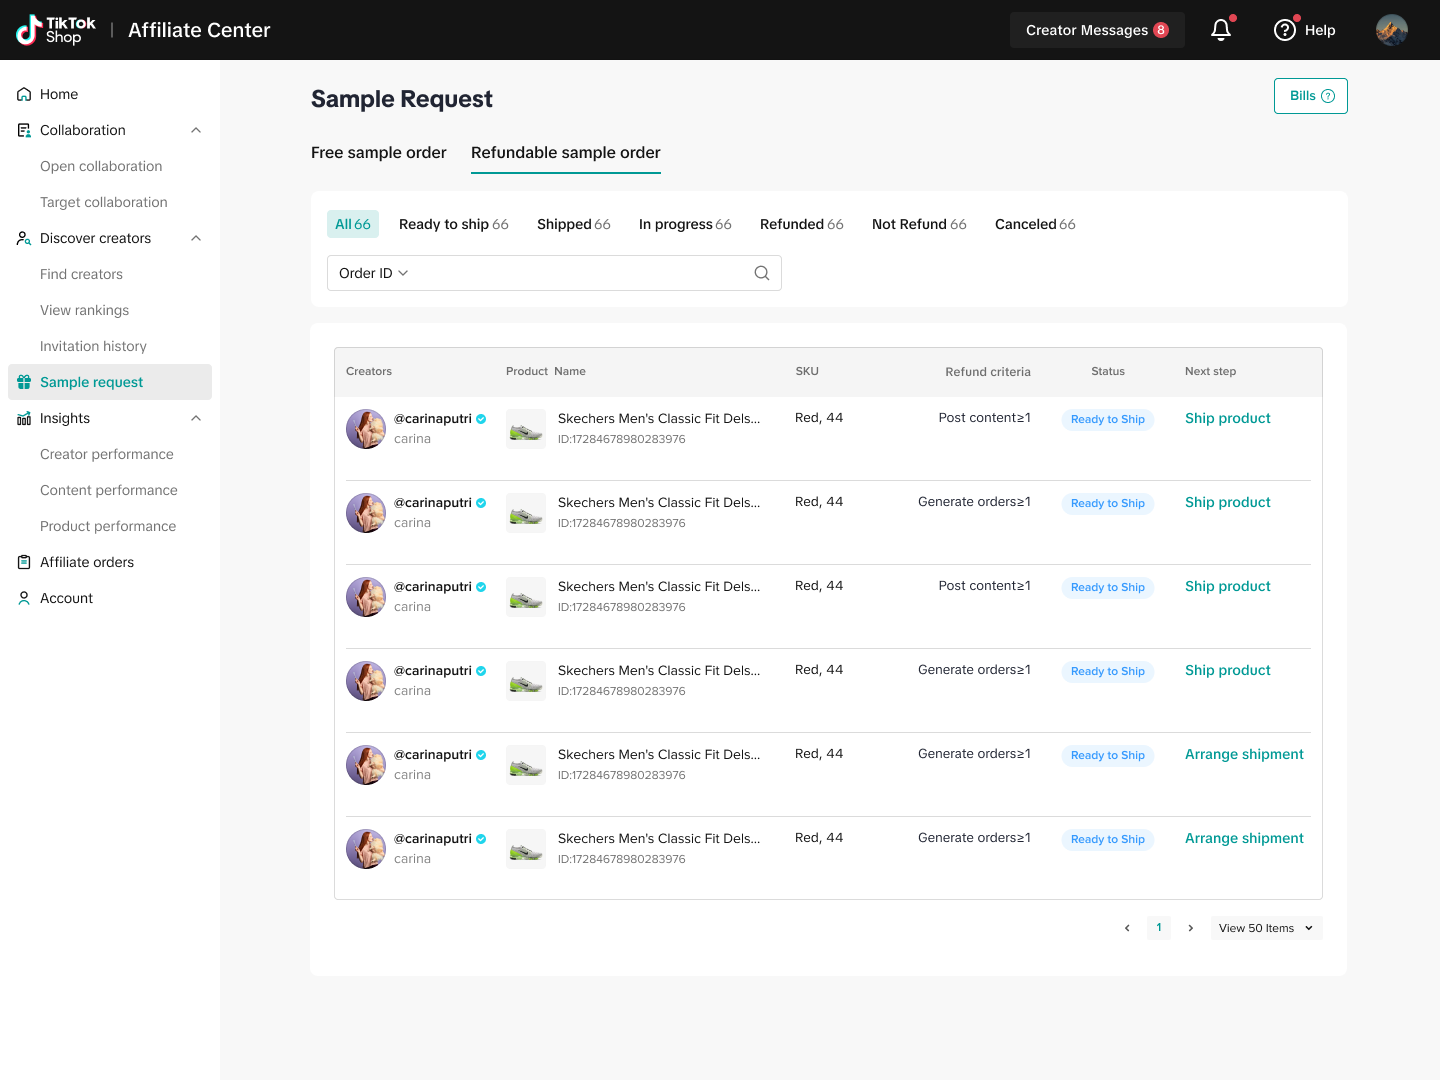Collapse the Discover creators section
Viewport: 1440px width, 1080px height.
[x=196, y=238]
